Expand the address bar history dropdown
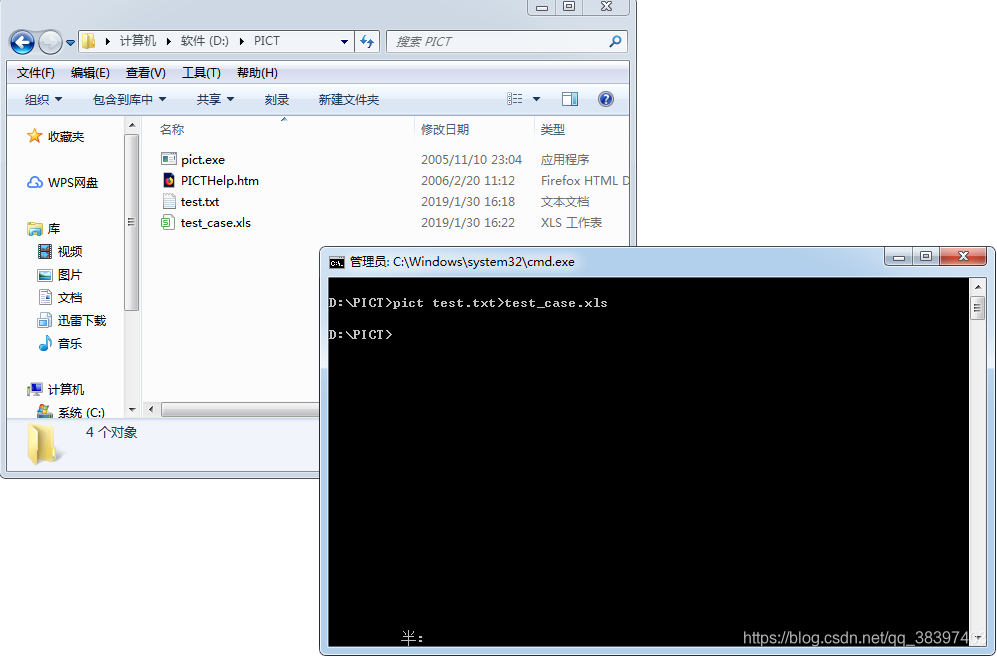Viewport: 997px width, 657px height. point(344,42)
